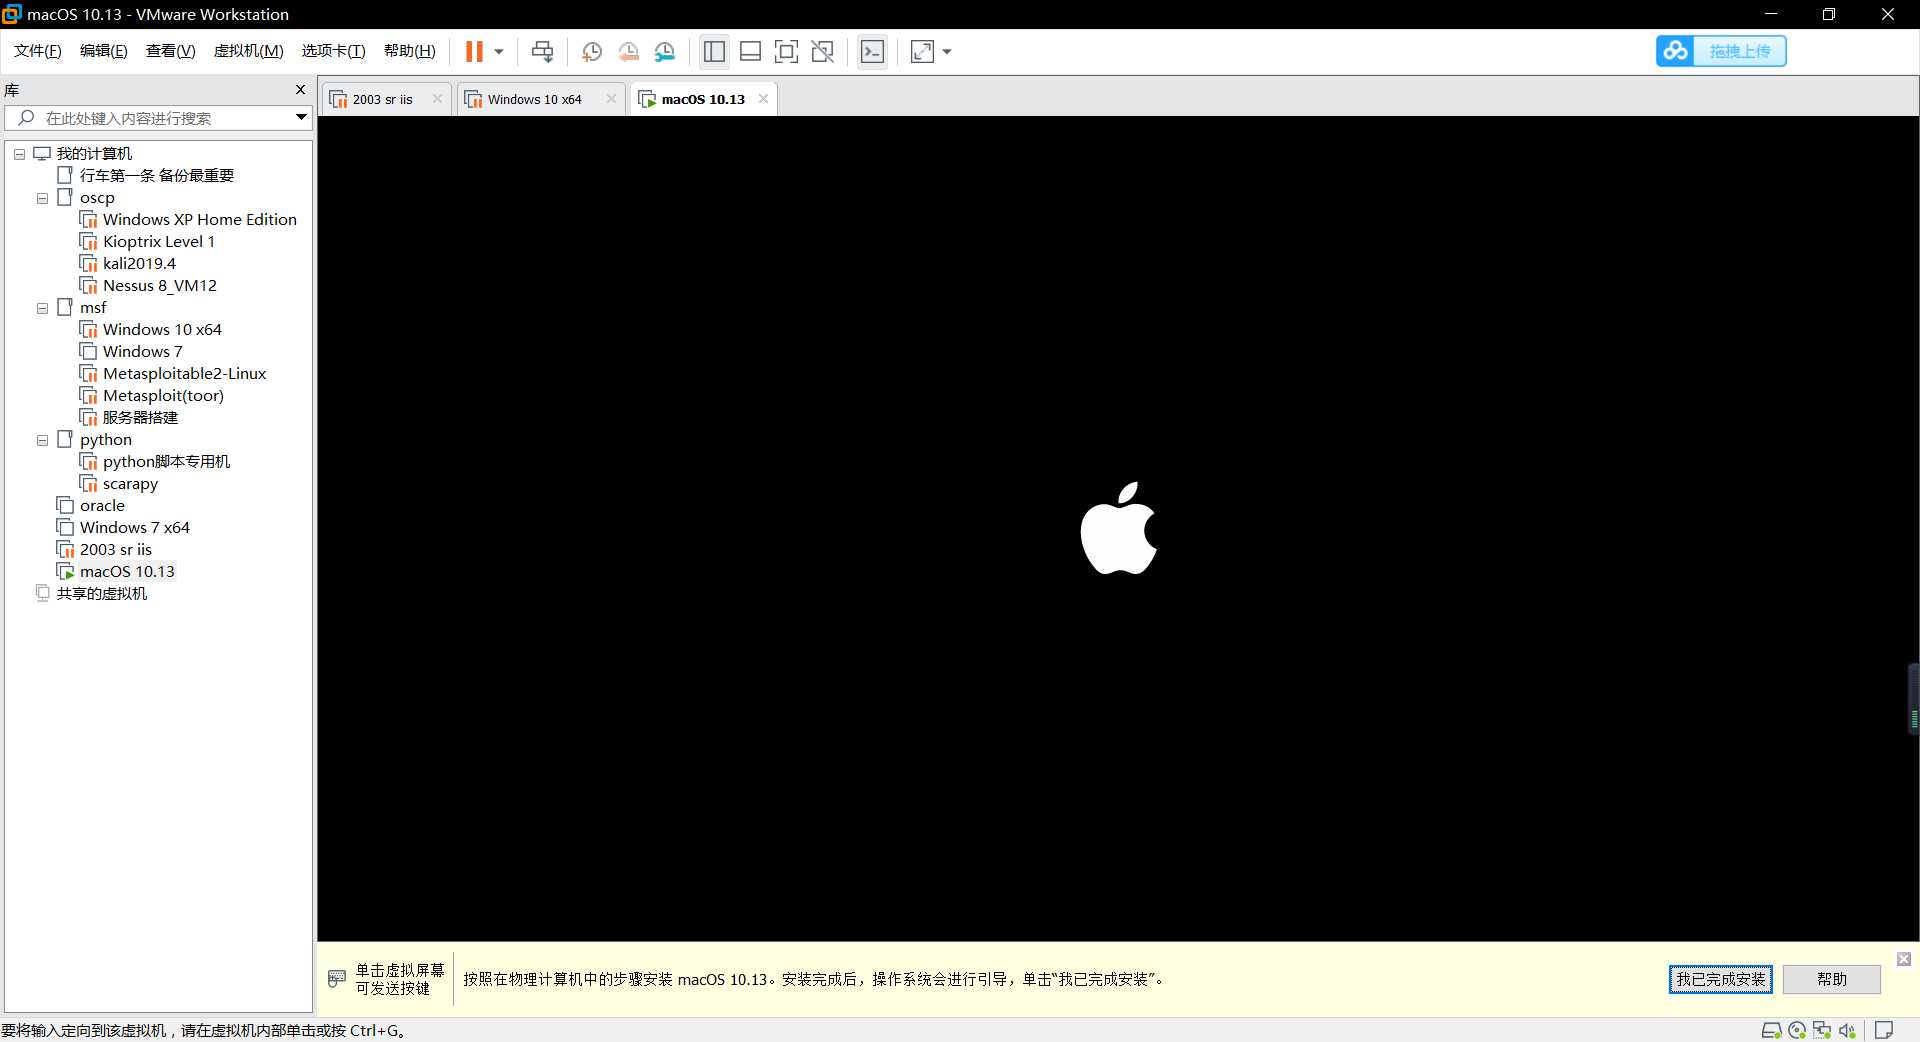Screen dimensions: 1920x1042
Task: Collapse the python folder node
Action: click(42, 440)
